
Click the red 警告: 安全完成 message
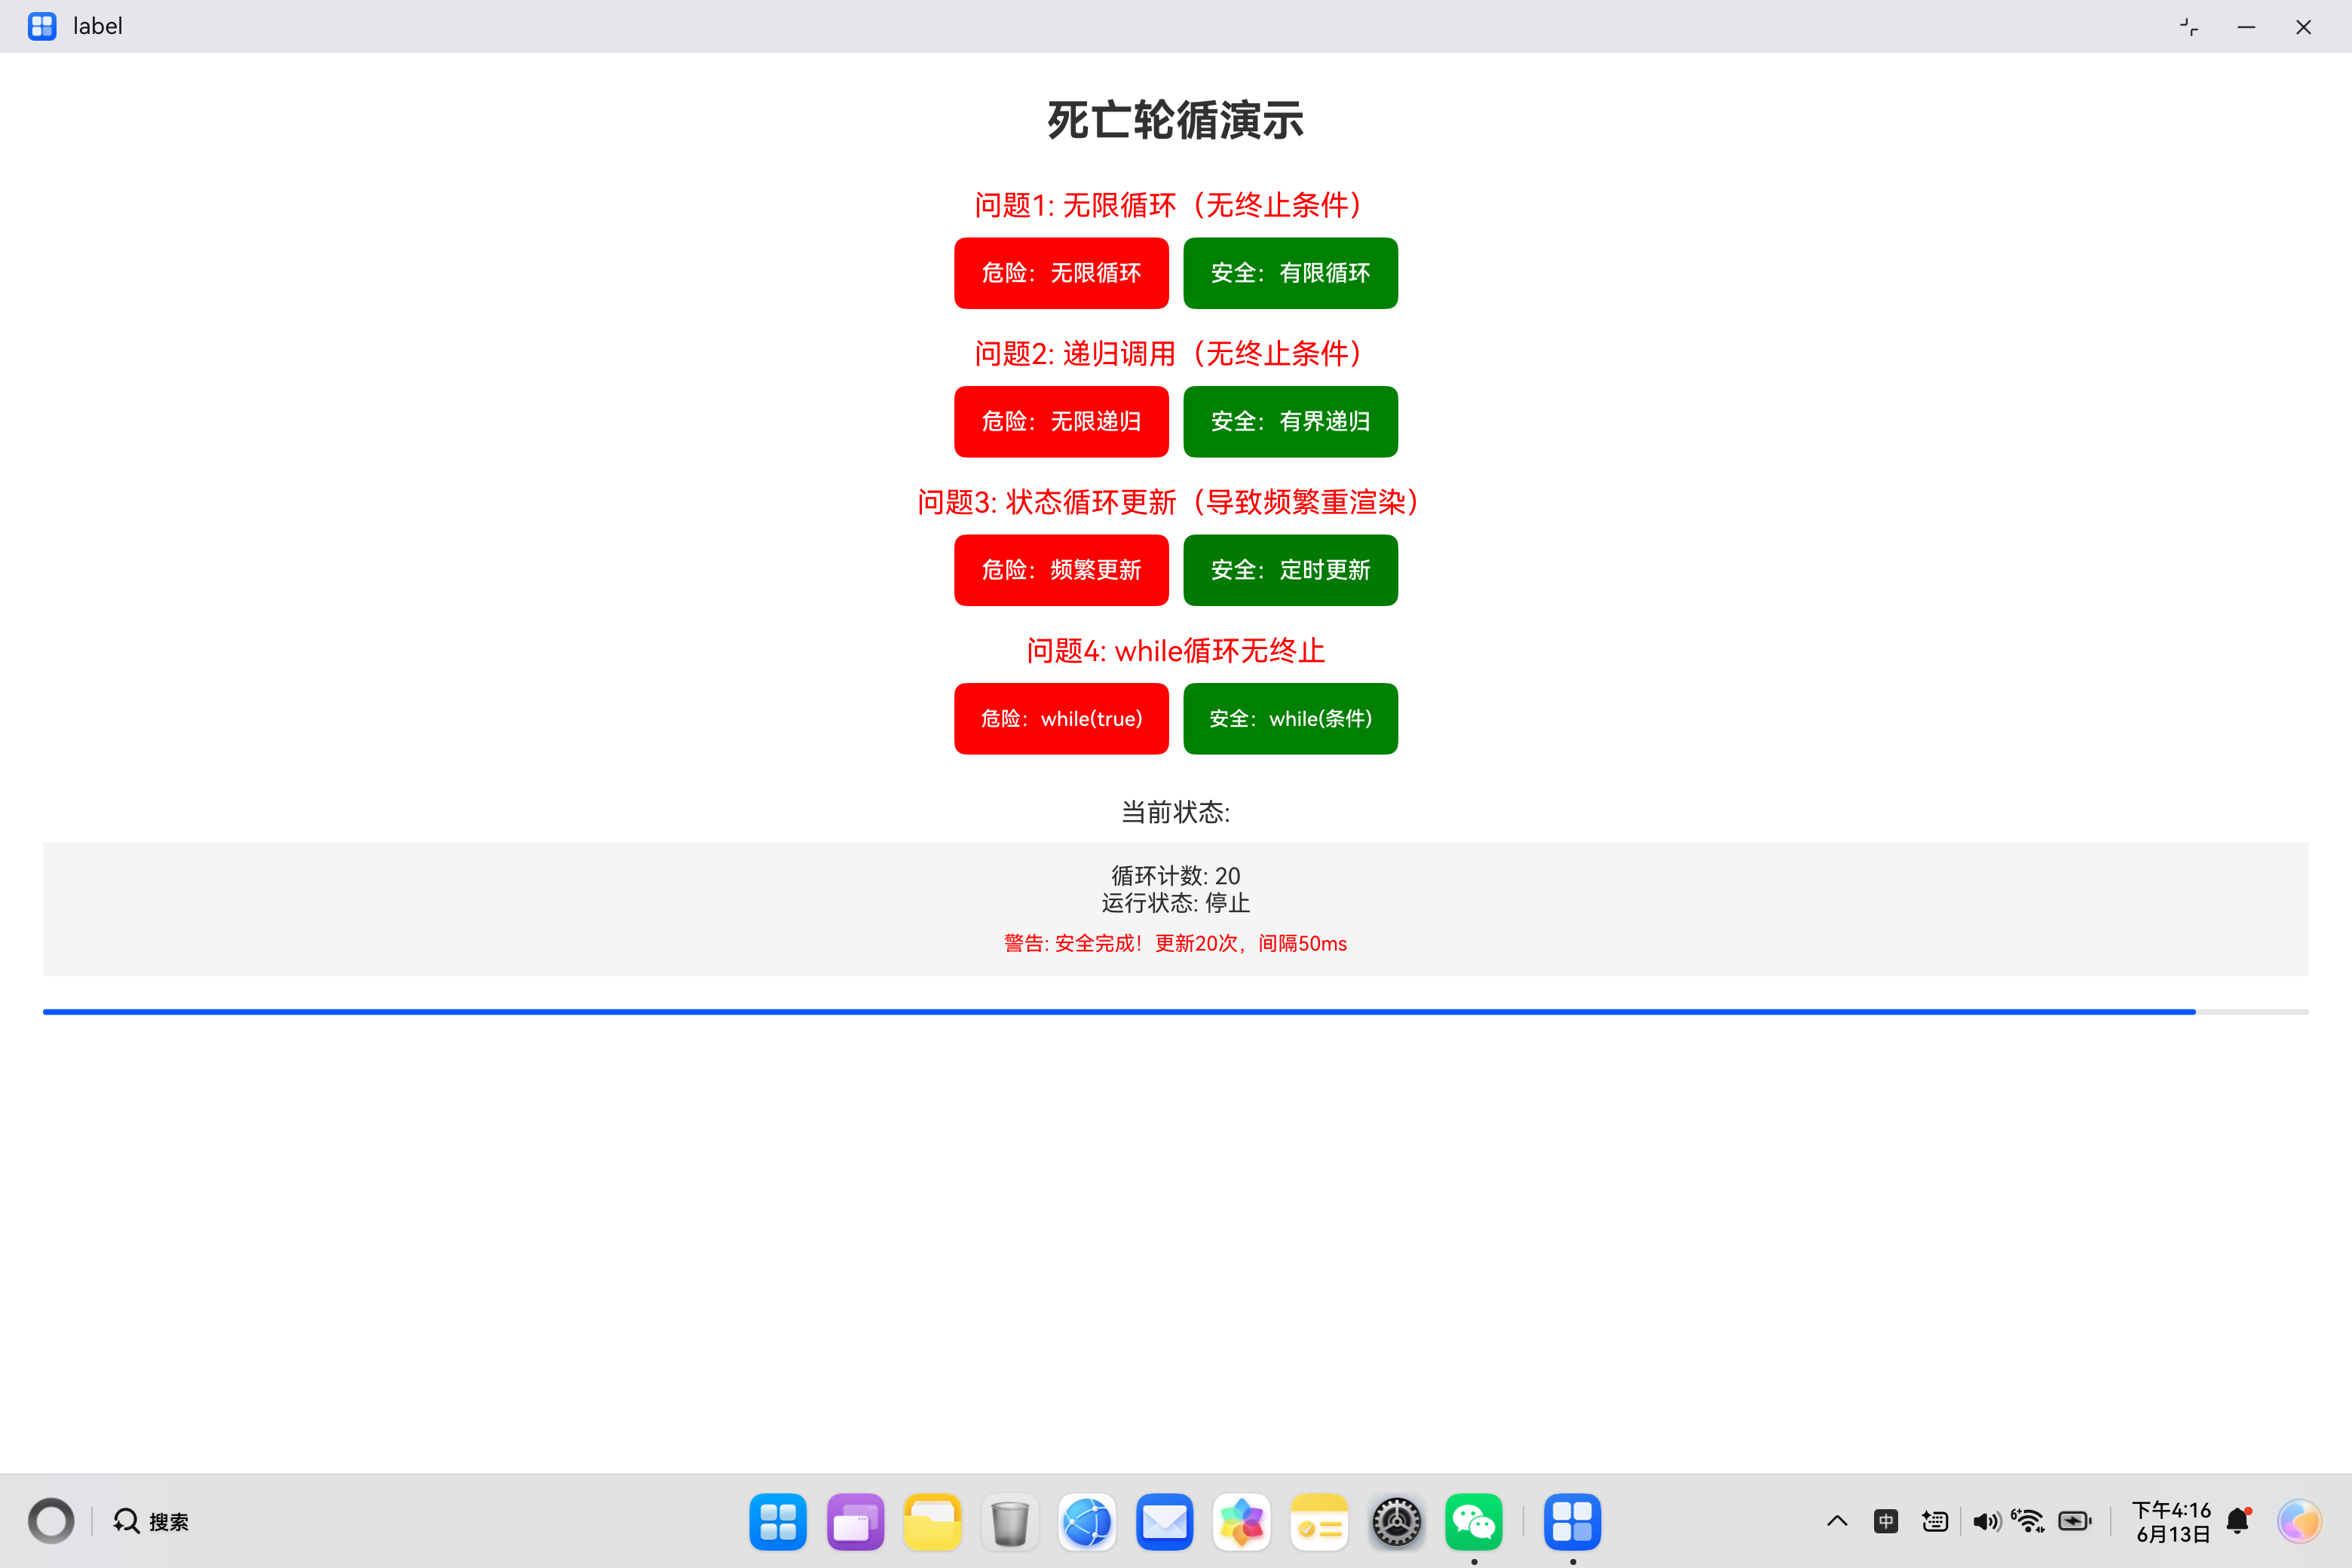pyautogui.click(x=1176, y=944)
